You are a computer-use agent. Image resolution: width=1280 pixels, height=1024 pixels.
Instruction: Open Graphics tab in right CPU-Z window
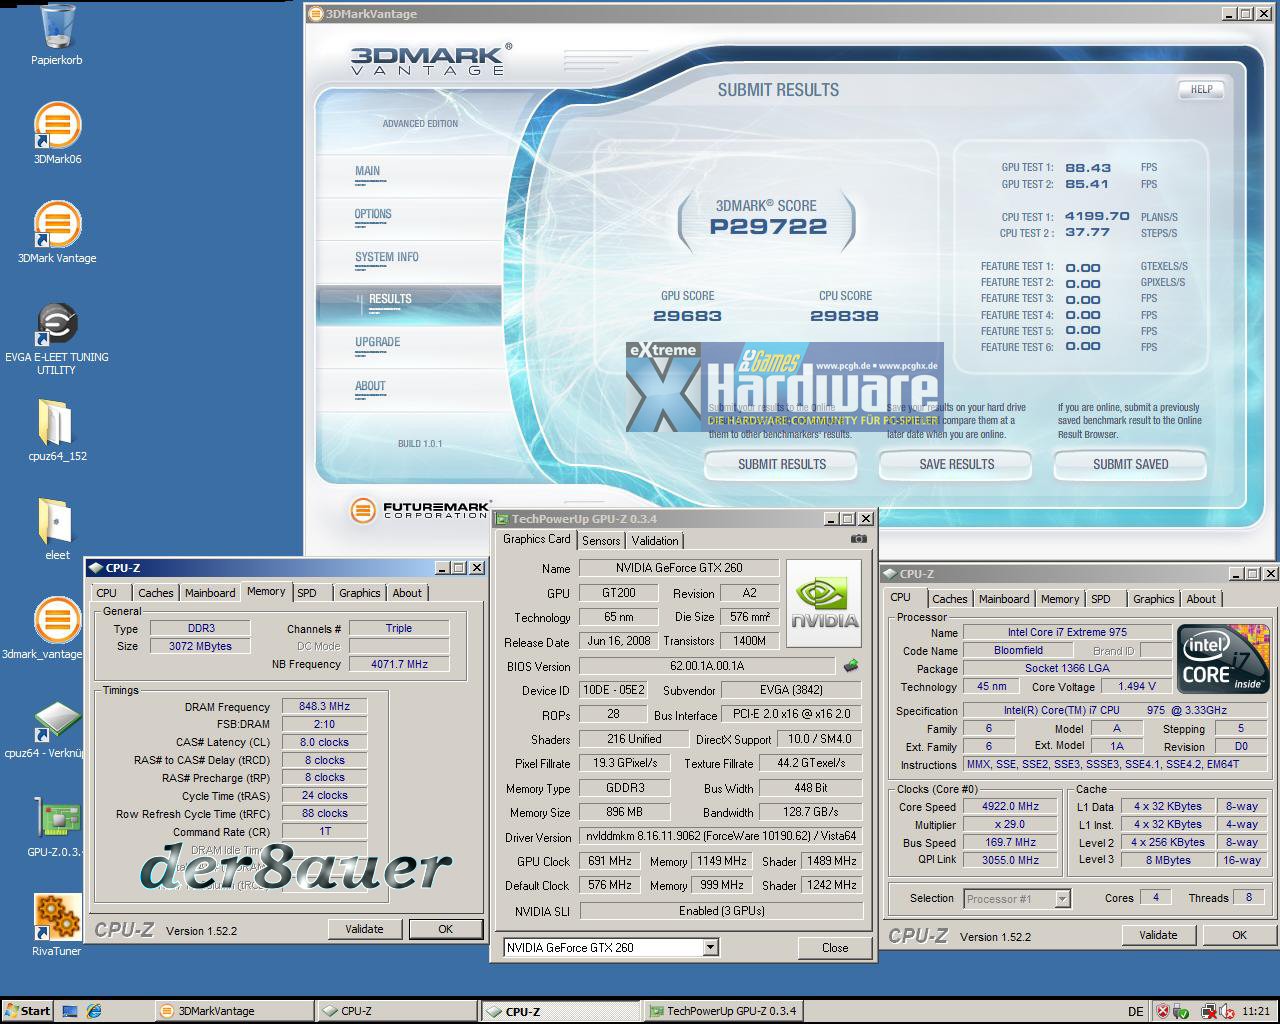1154,599
